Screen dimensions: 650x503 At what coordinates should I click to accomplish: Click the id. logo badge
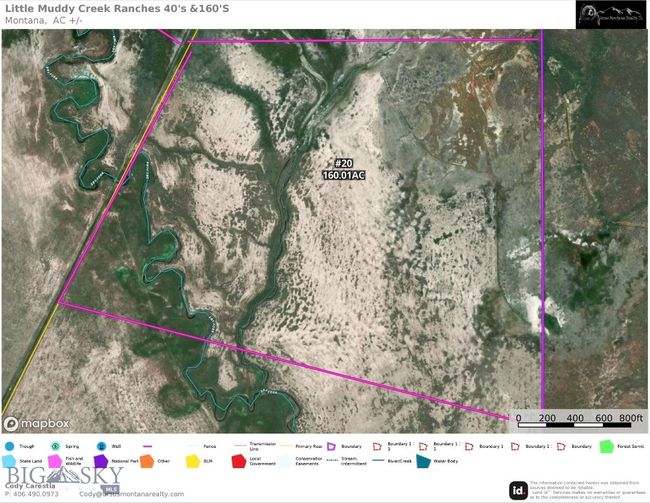pos(518,489)
